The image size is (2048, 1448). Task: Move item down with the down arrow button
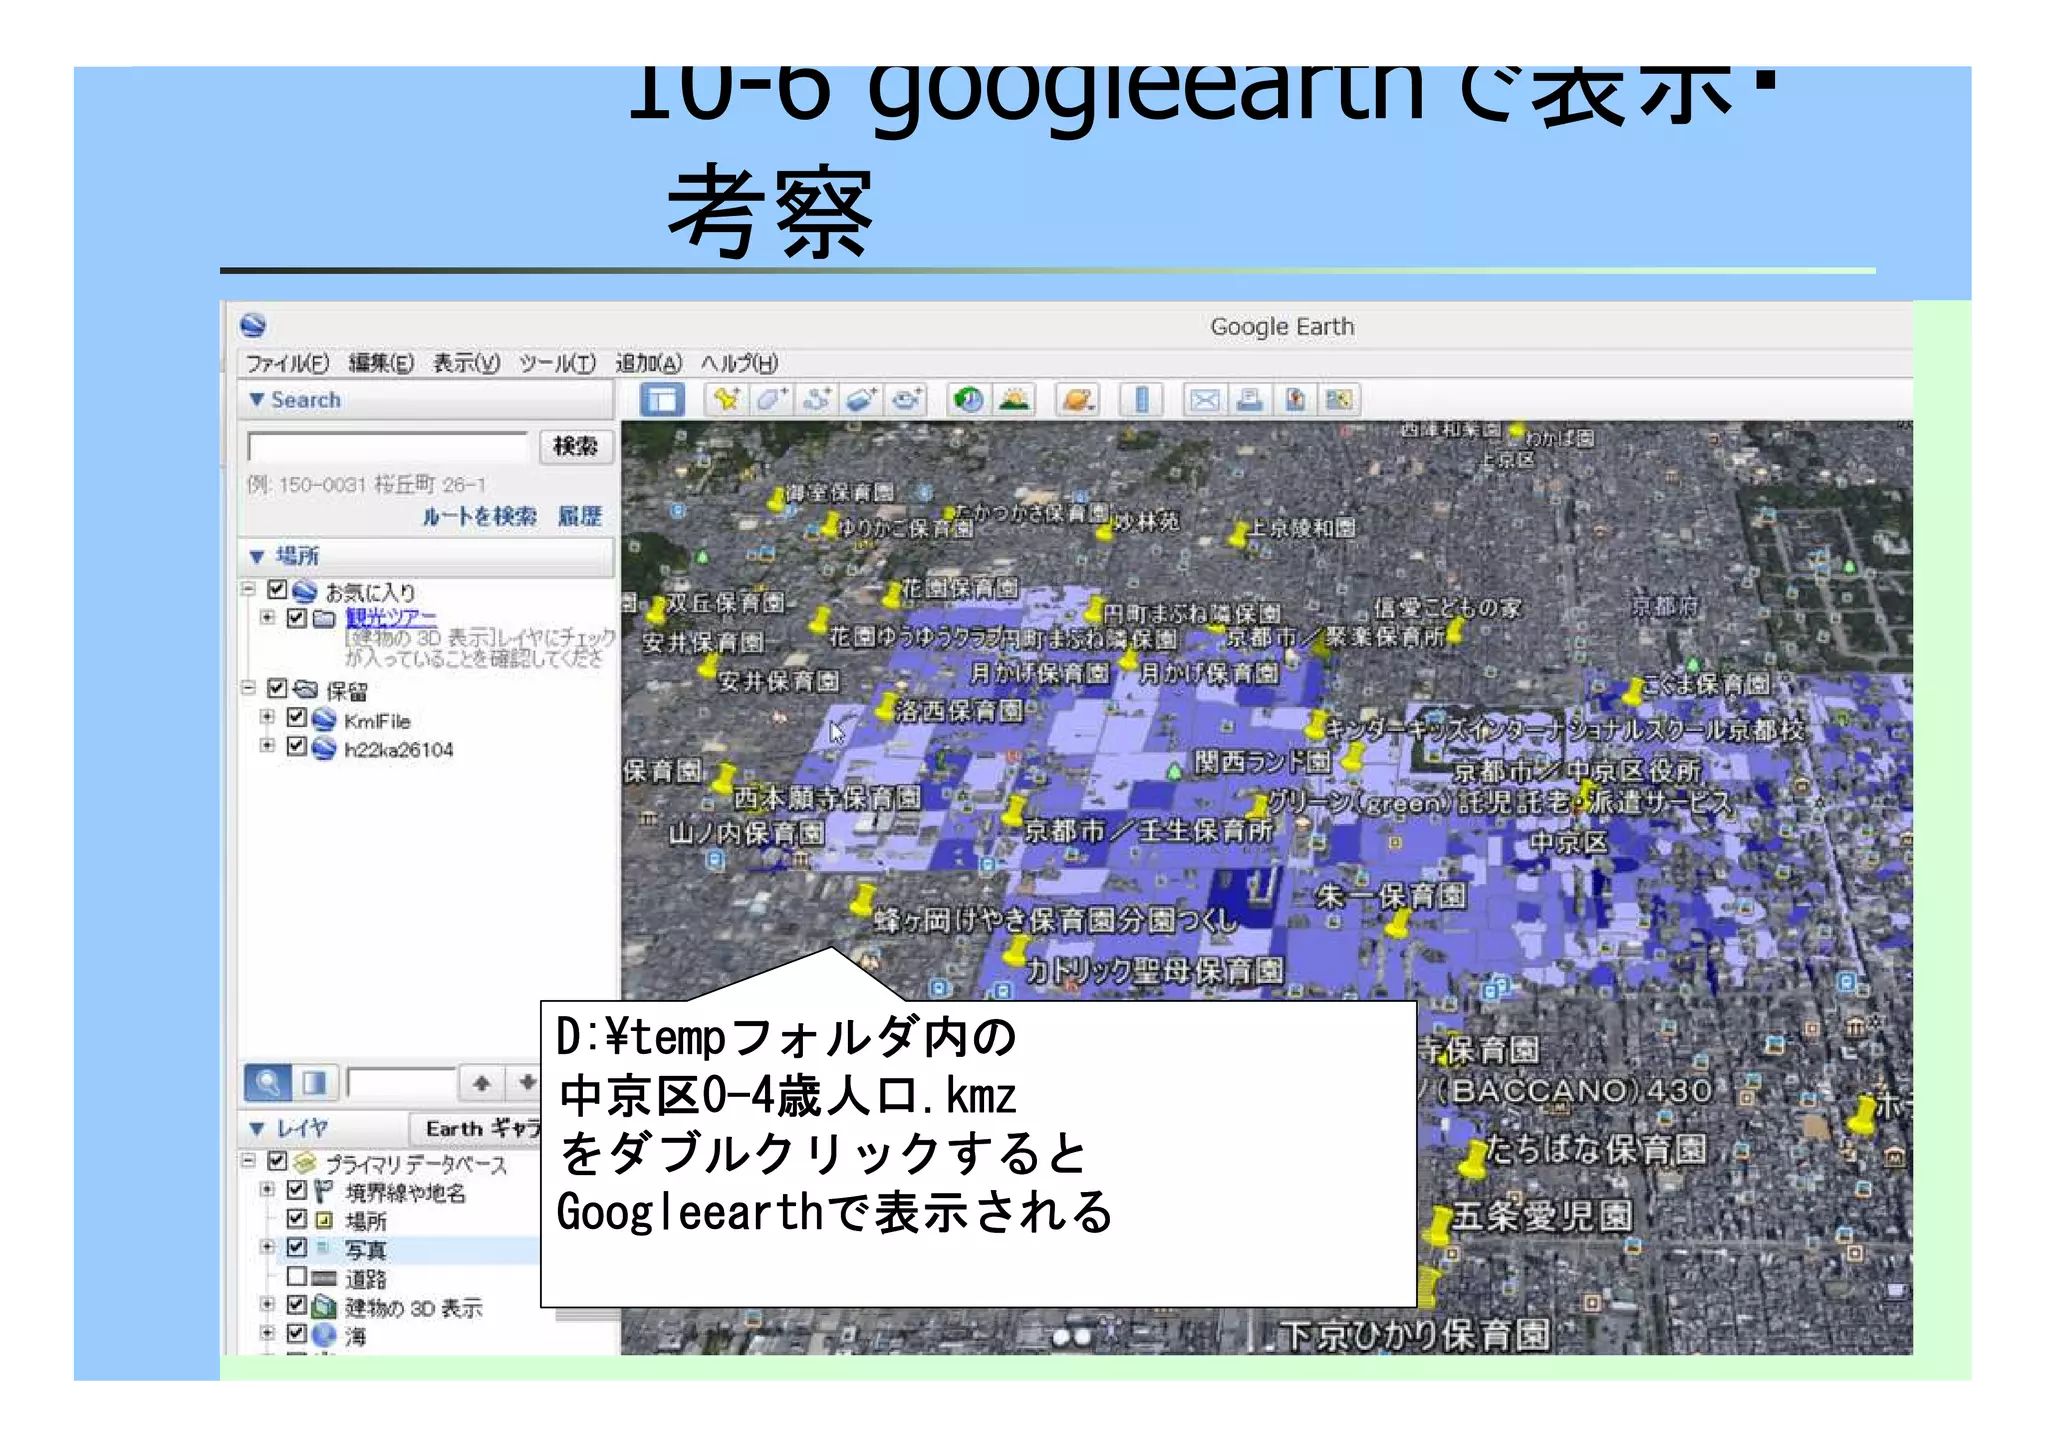[526, 1082]
